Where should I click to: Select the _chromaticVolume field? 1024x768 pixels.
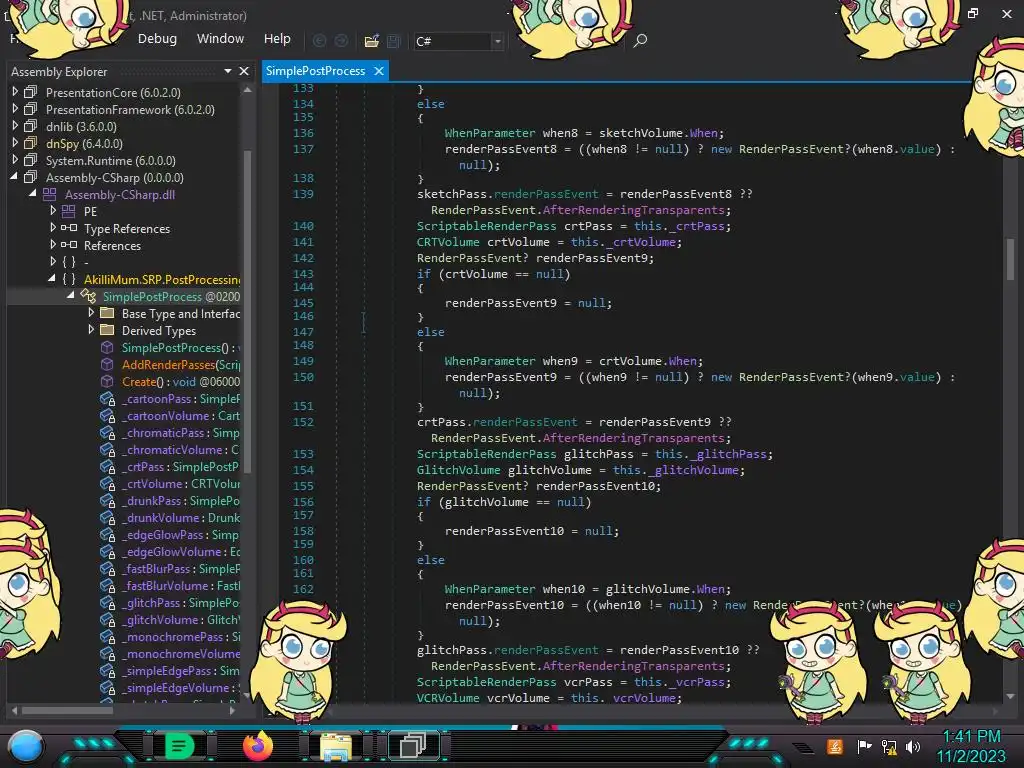pos(181,449)
